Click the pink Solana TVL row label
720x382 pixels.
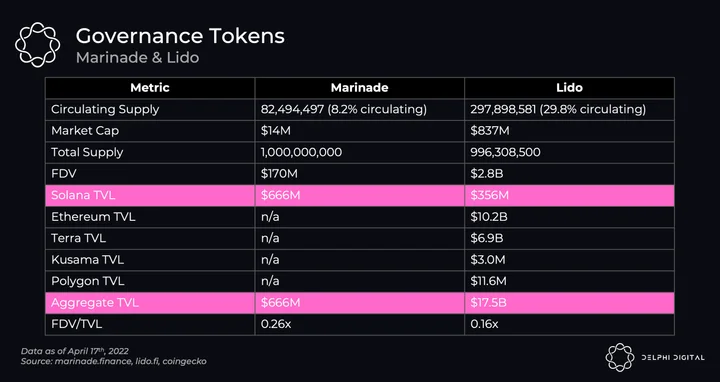click(150, 195)
